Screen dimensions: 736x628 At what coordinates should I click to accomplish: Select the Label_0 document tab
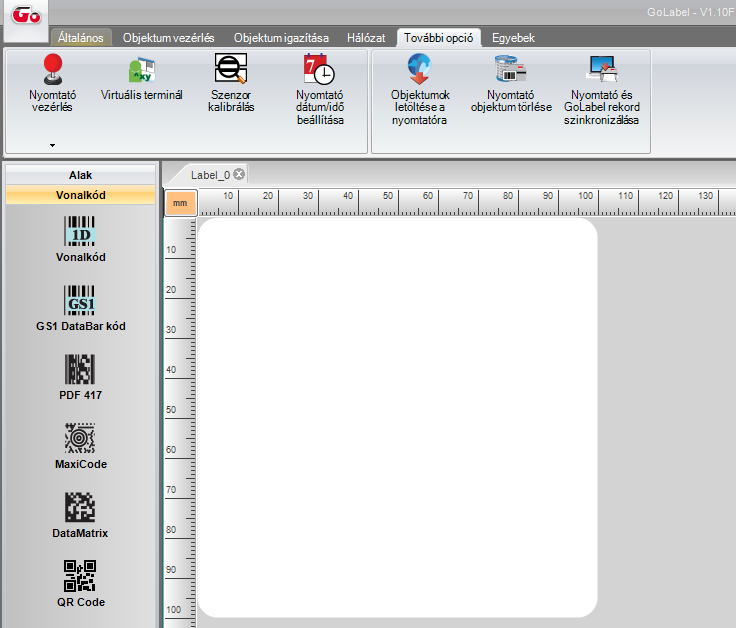210,175
